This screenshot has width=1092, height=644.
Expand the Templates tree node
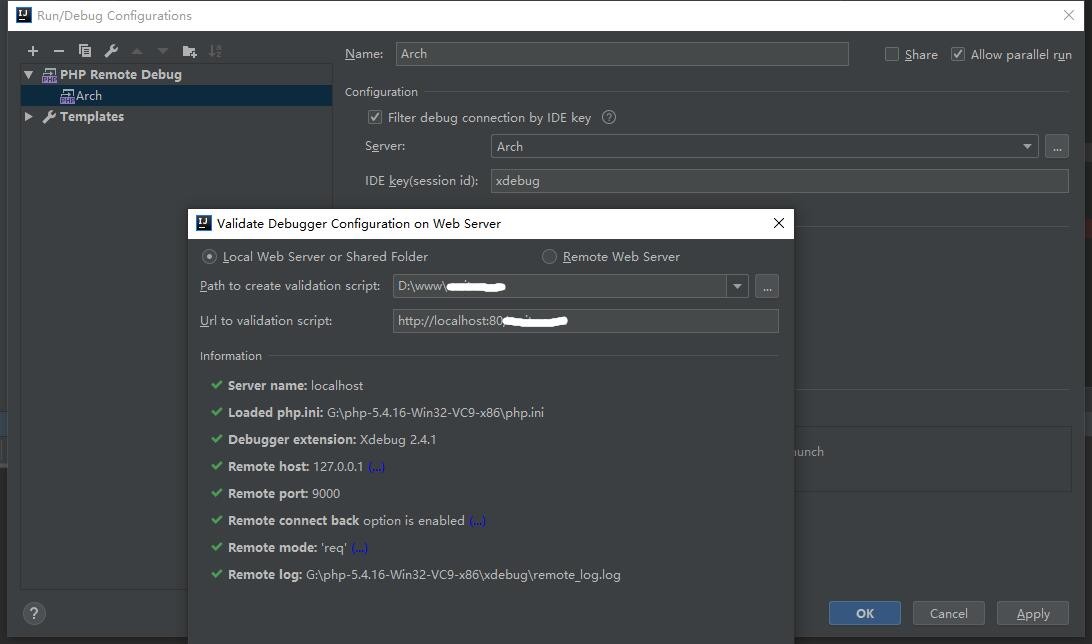[29, 116]
